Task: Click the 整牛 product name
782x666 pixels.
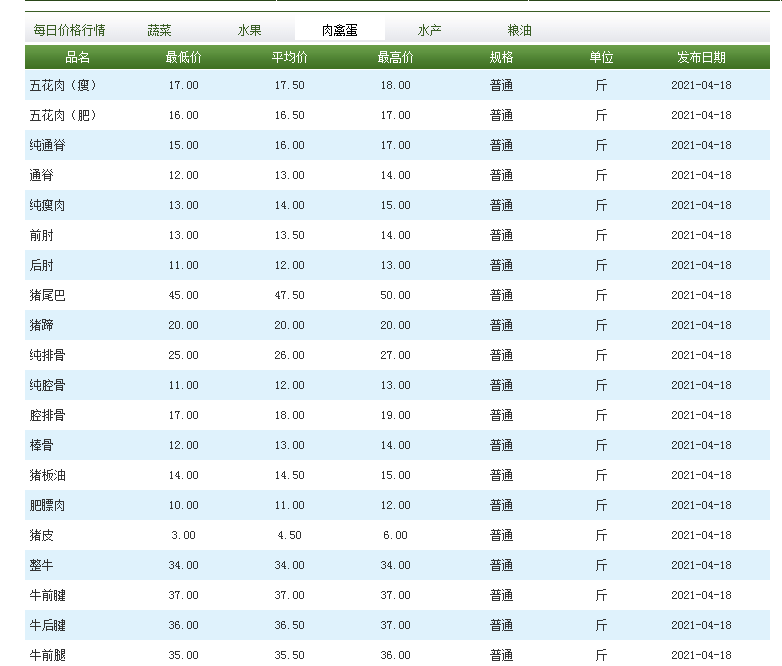Action: click(x=41, y=565)
